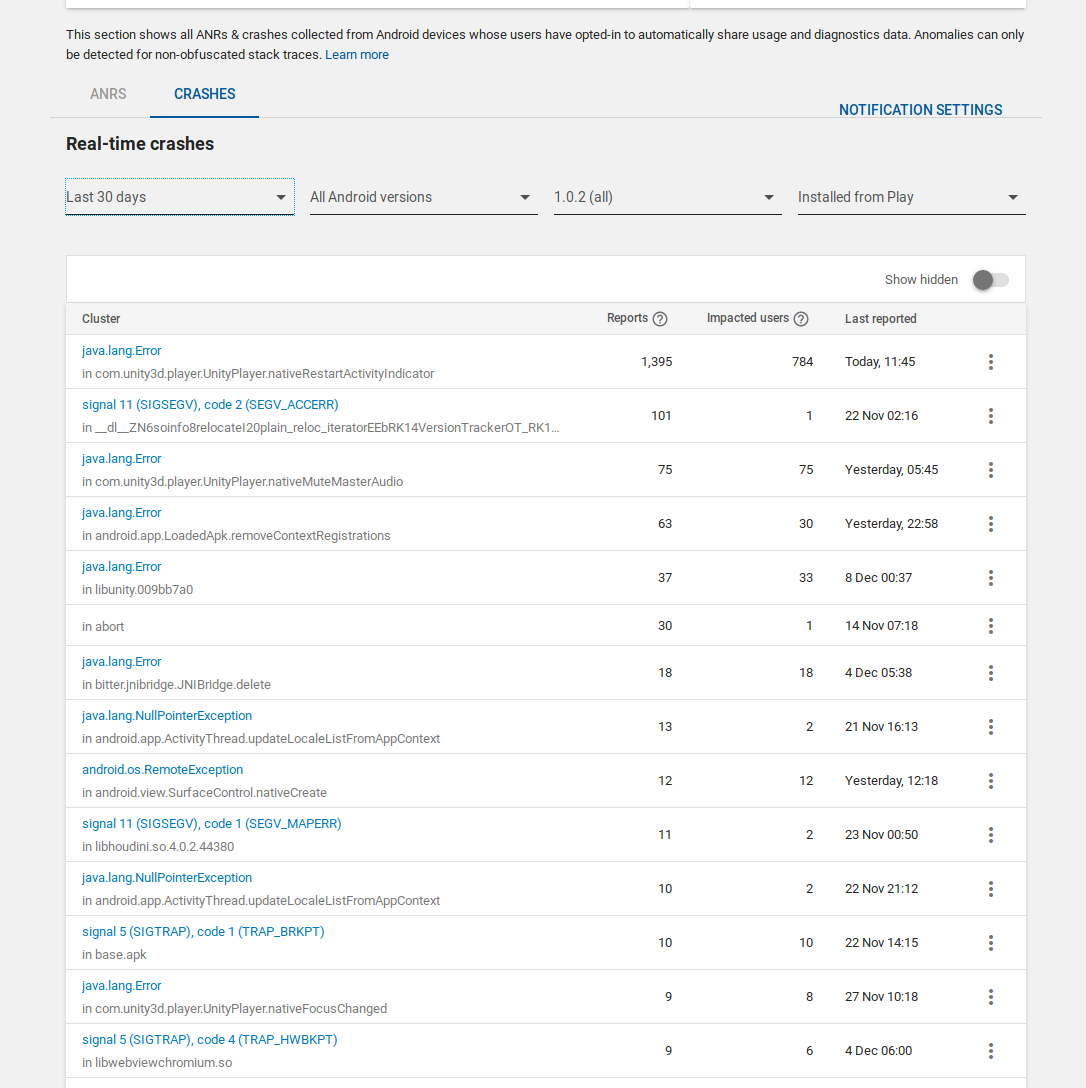Toggle the Show hidden switch
Screen dimensions: 1086x1088
click(x=990, y=280)
